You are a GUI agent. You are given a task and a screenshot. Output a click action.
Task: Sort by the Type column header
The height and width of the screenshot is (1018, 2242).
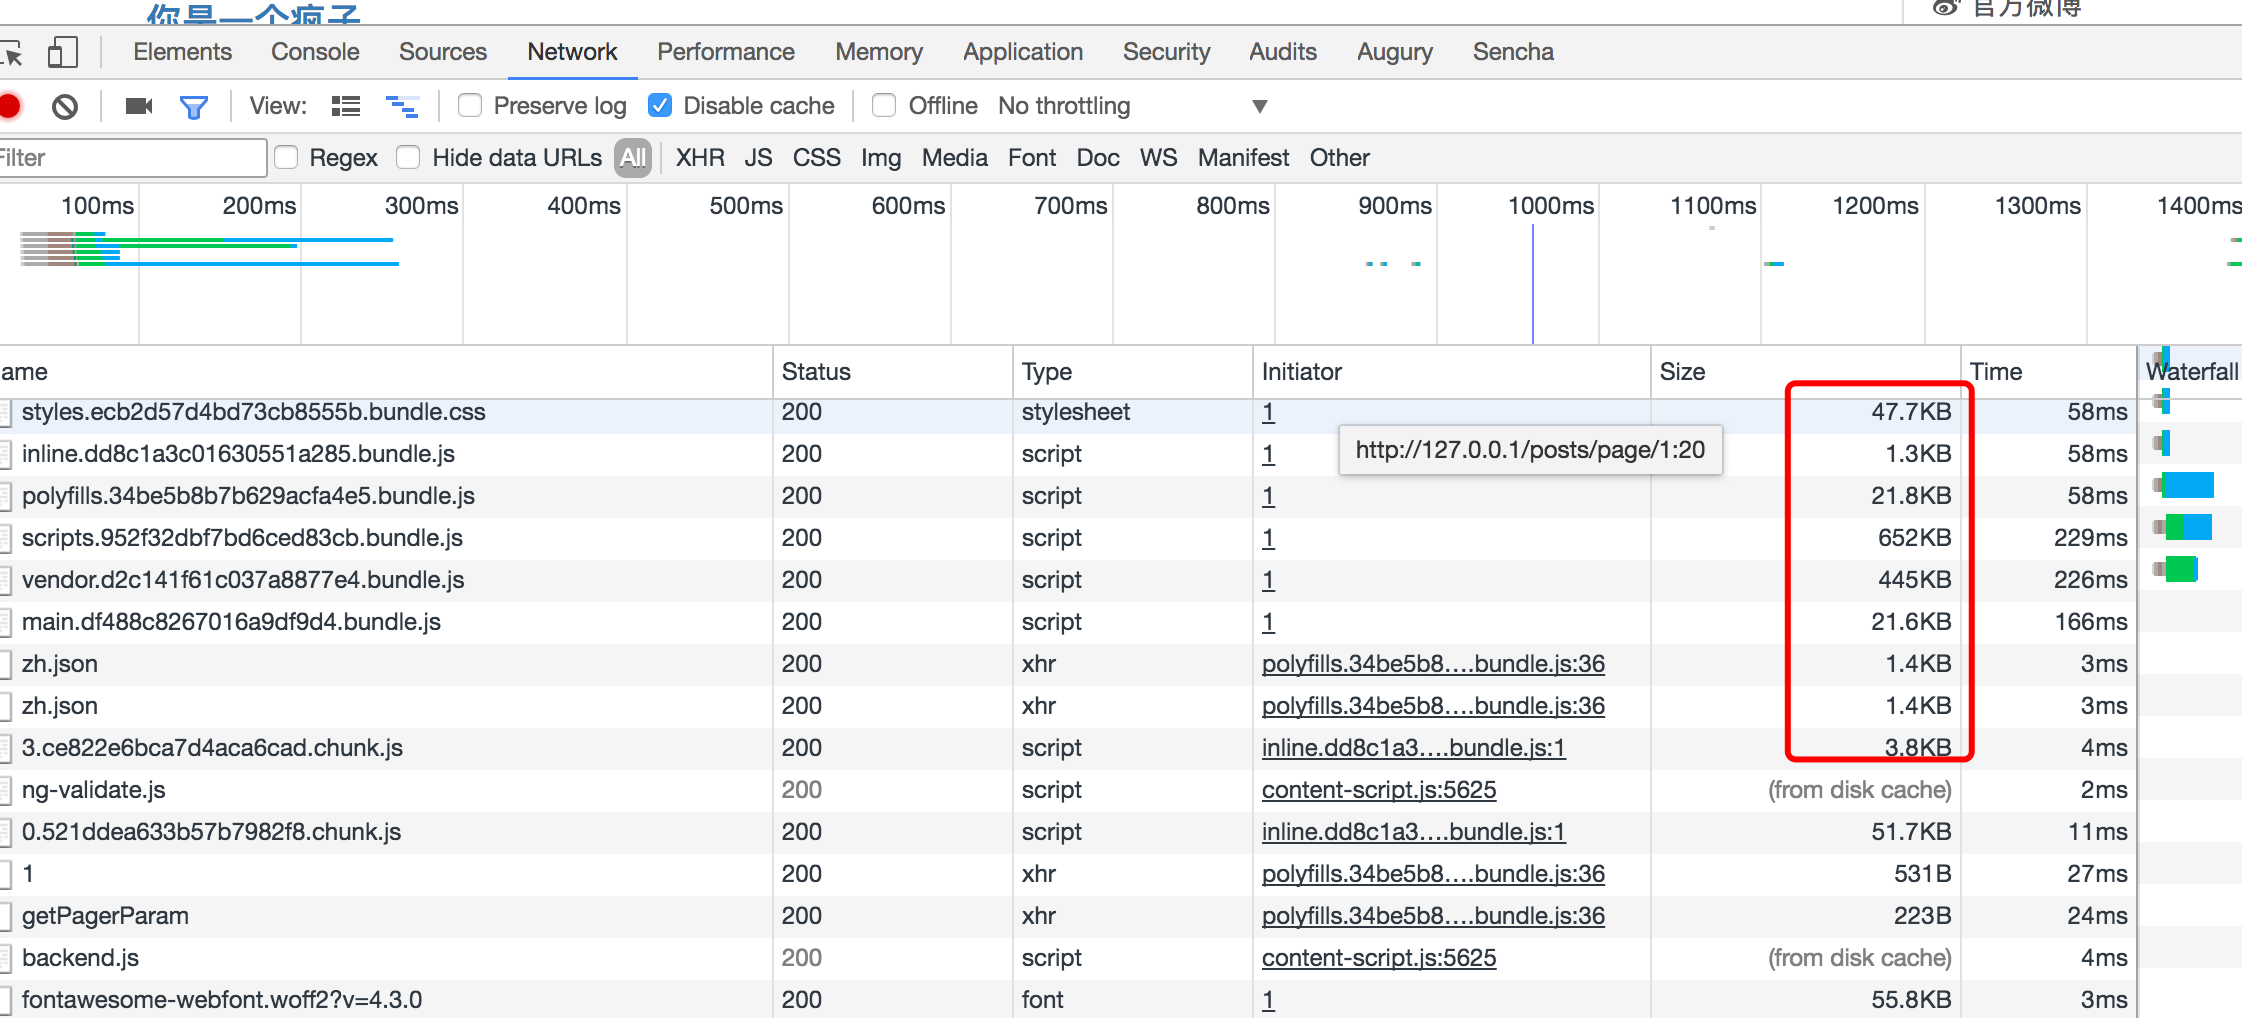pos(1133,372)
